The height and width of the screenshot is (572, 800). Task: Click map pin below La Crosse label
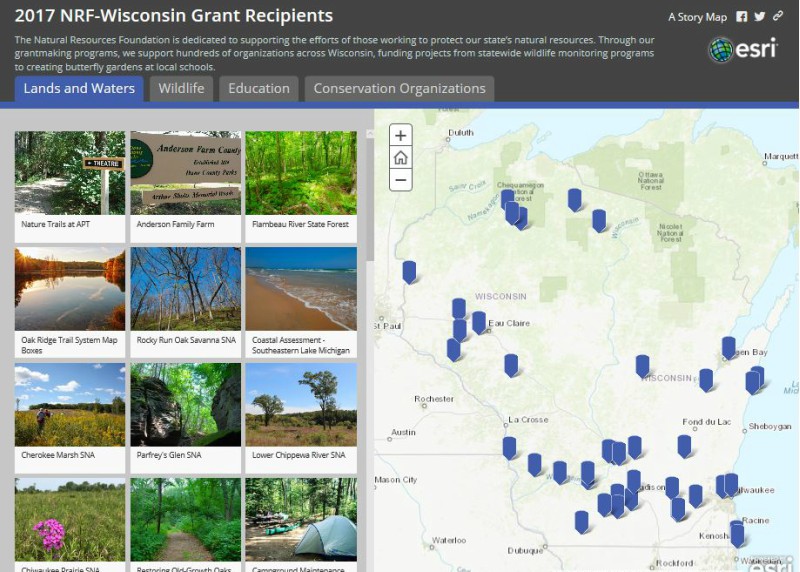tap(509, 448)
